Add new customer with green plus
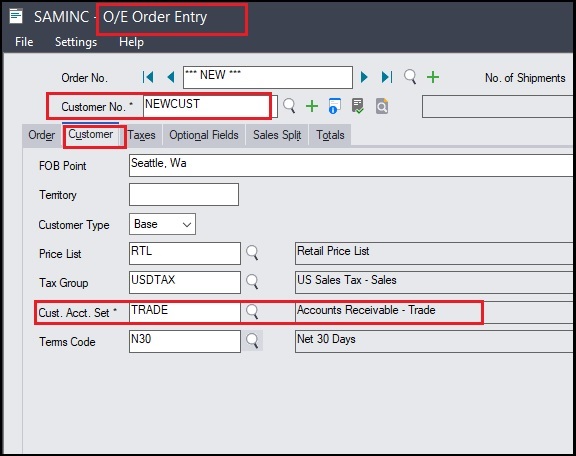576x456 pixels. click(312, 106)
